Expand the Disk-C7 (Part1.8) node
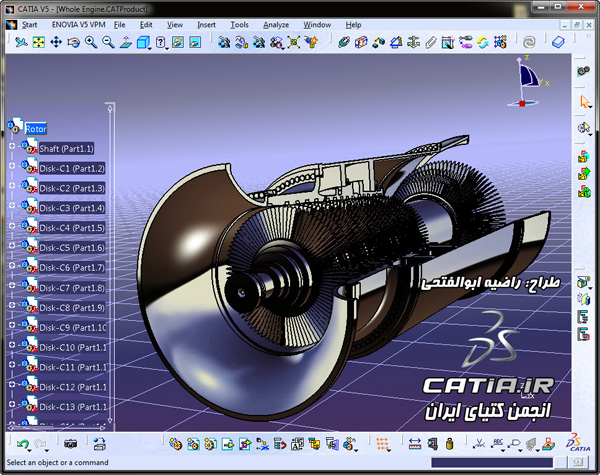This screenshot has height=475, width=600. pos(12,285)
